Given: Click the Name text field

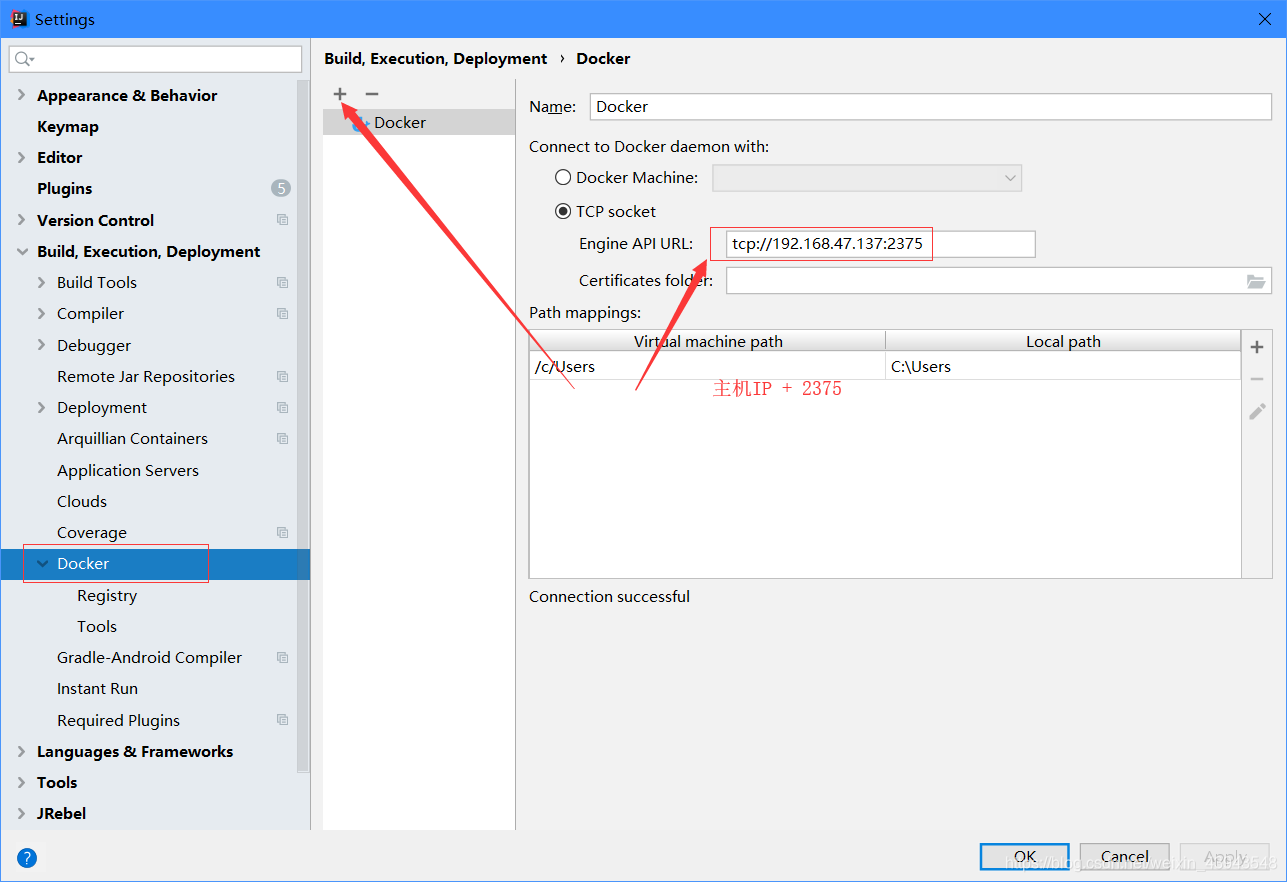Looking at the screenshot, I should (x=931, y=106).
